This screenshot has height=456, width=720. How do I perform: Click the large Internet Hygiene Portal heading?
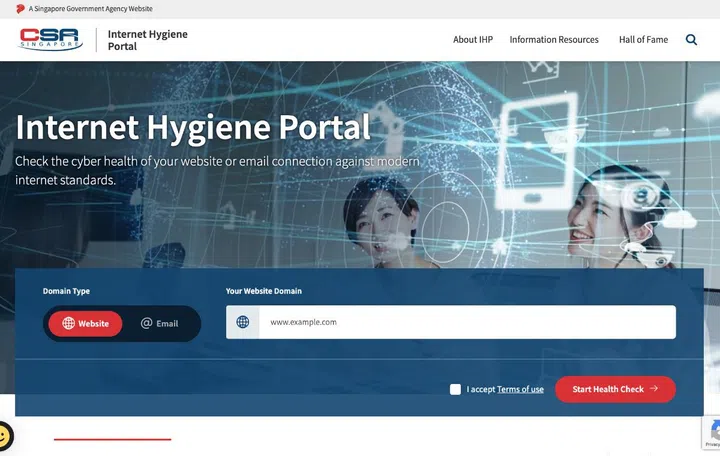pyautogui.click(x=193, y=128)
